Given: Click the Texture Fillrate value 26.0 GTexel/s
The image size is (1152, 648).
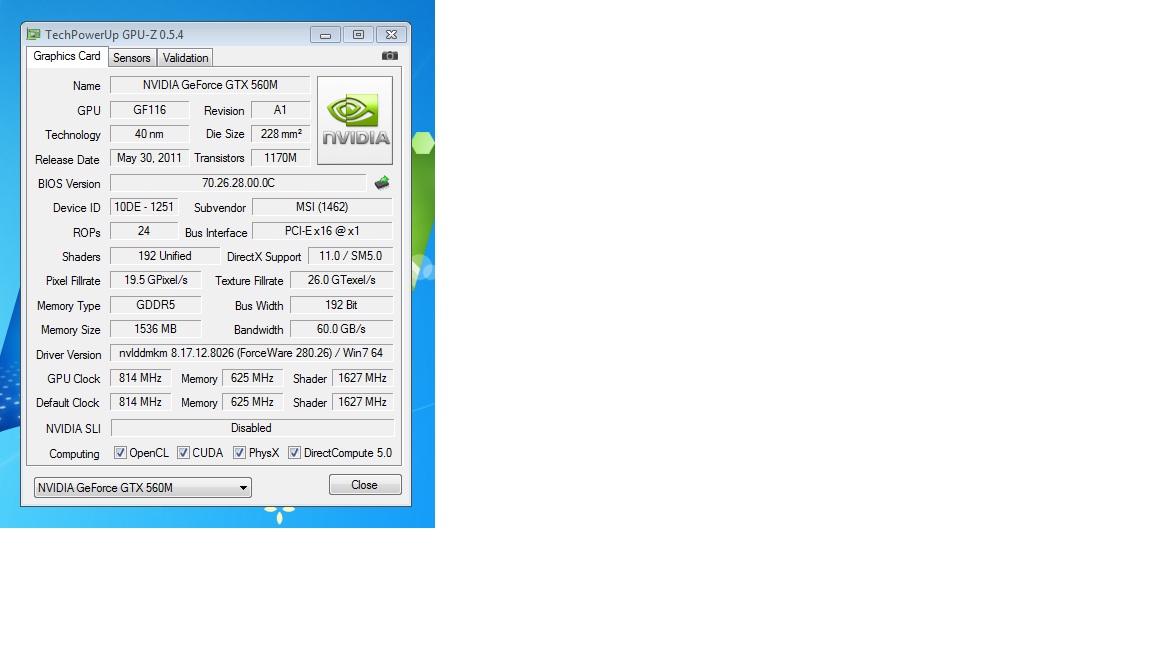Looking at the screenshot, I should [x=342, y=280].
